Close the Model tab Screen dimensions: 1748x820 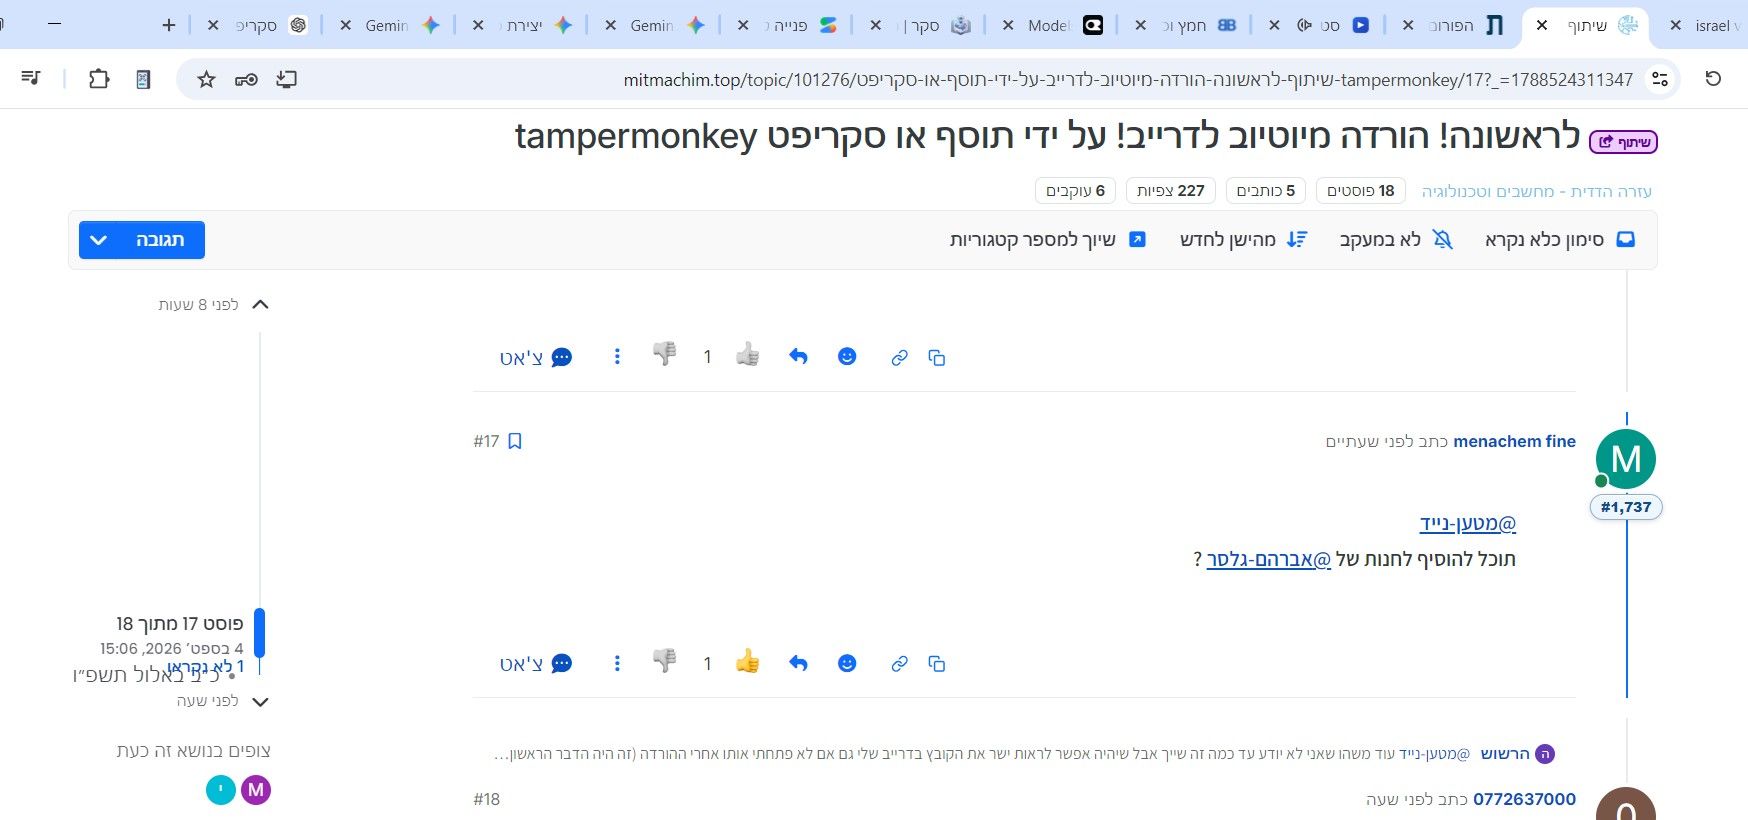(x=1008, y=25)
